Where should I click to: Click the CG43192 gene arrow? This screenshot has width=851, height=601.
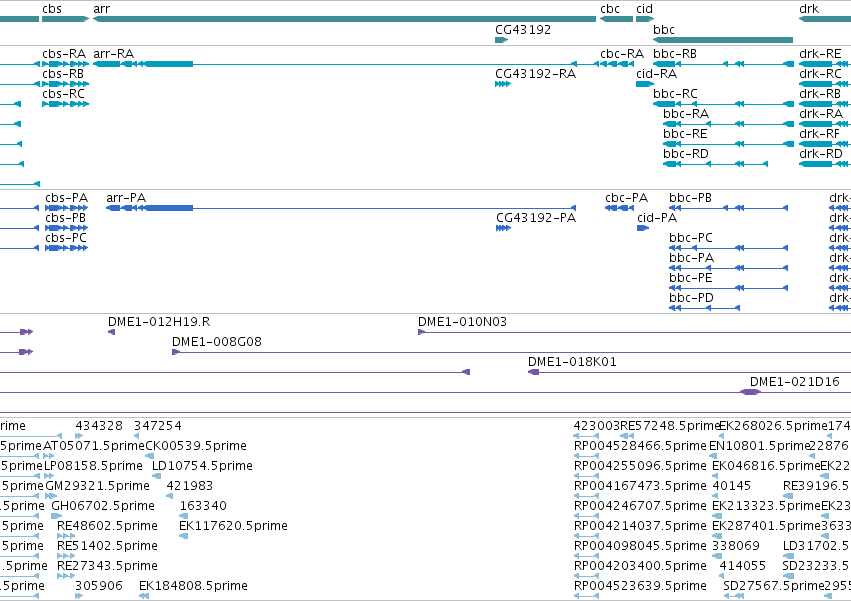coord(501,40)
